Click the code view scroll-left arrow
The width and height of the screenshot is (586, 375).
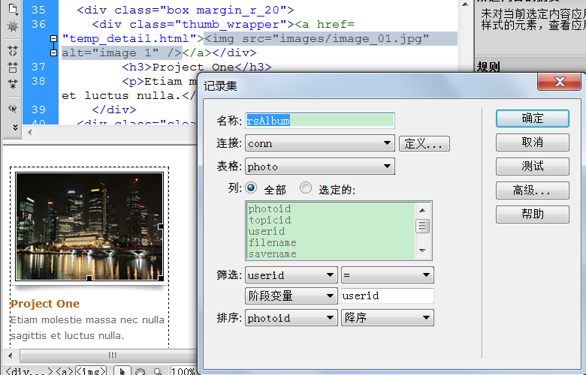tap(30, 132)
